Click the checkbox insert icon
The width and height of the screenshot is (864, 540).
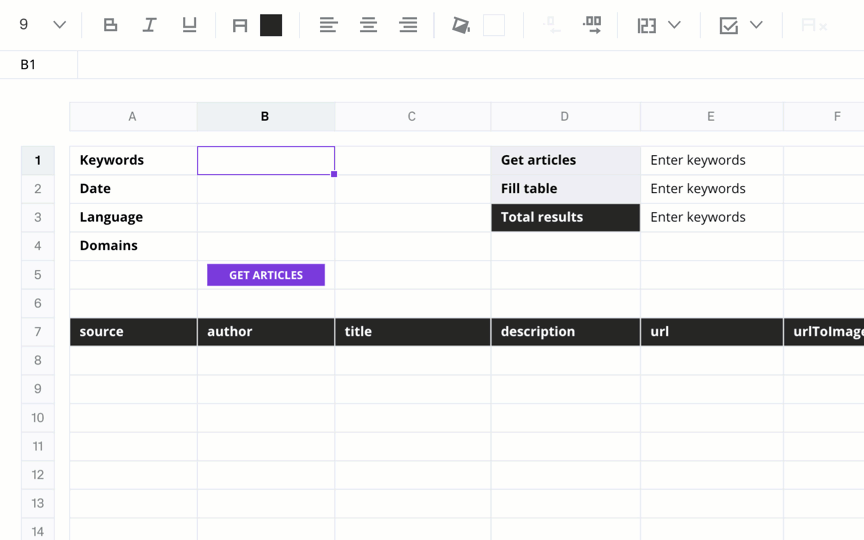pyautogui.click(x=728, y=25)
